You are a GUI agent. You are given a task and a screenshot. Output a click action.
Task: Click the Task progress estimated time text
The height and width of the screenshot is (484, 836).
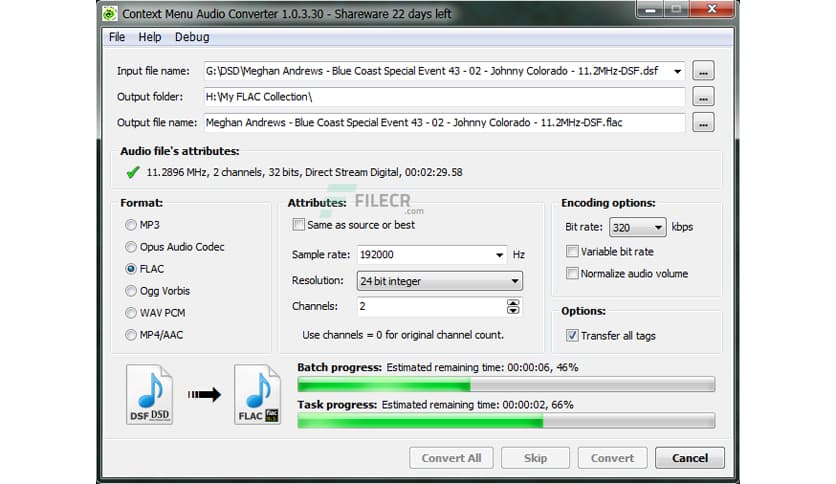tap(478, 405)
